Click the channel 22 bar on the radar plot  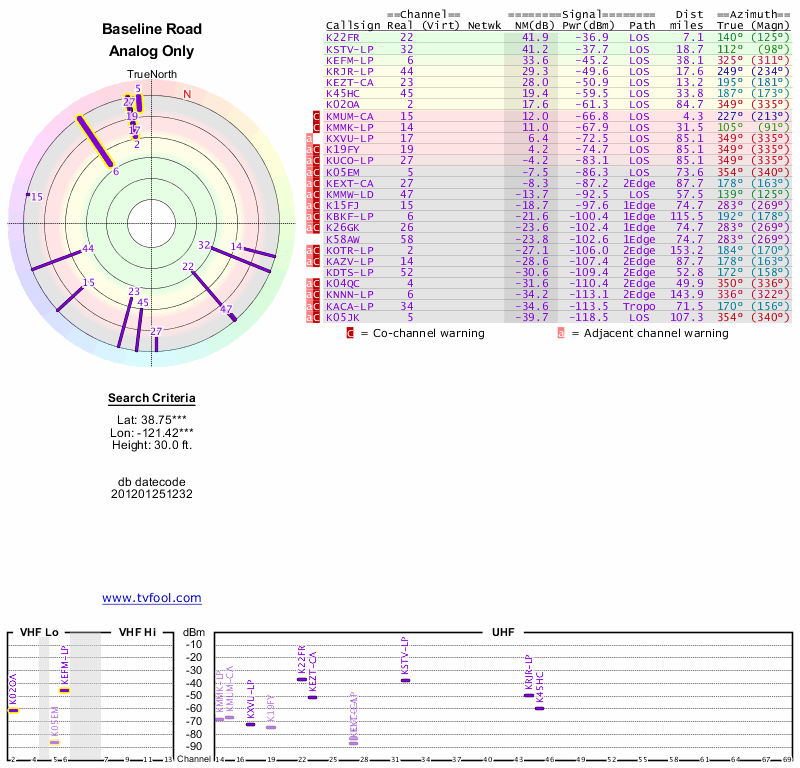[207, 288]
